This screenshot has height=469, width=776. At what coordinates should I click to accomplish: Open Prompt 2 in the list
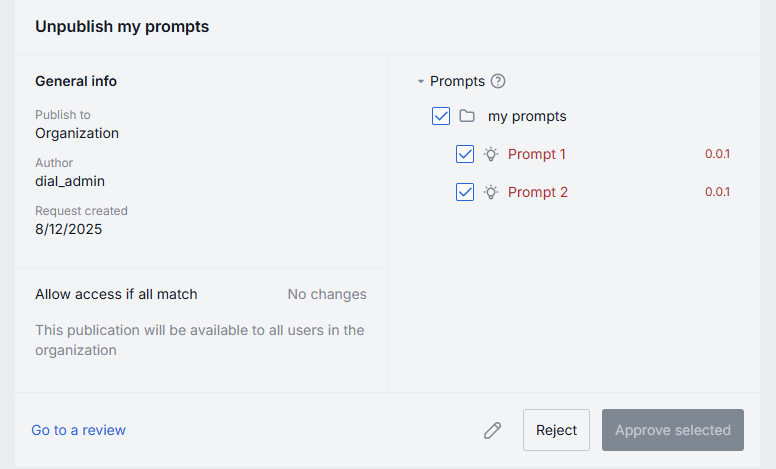pyautogui.click(x=537, y=192)
